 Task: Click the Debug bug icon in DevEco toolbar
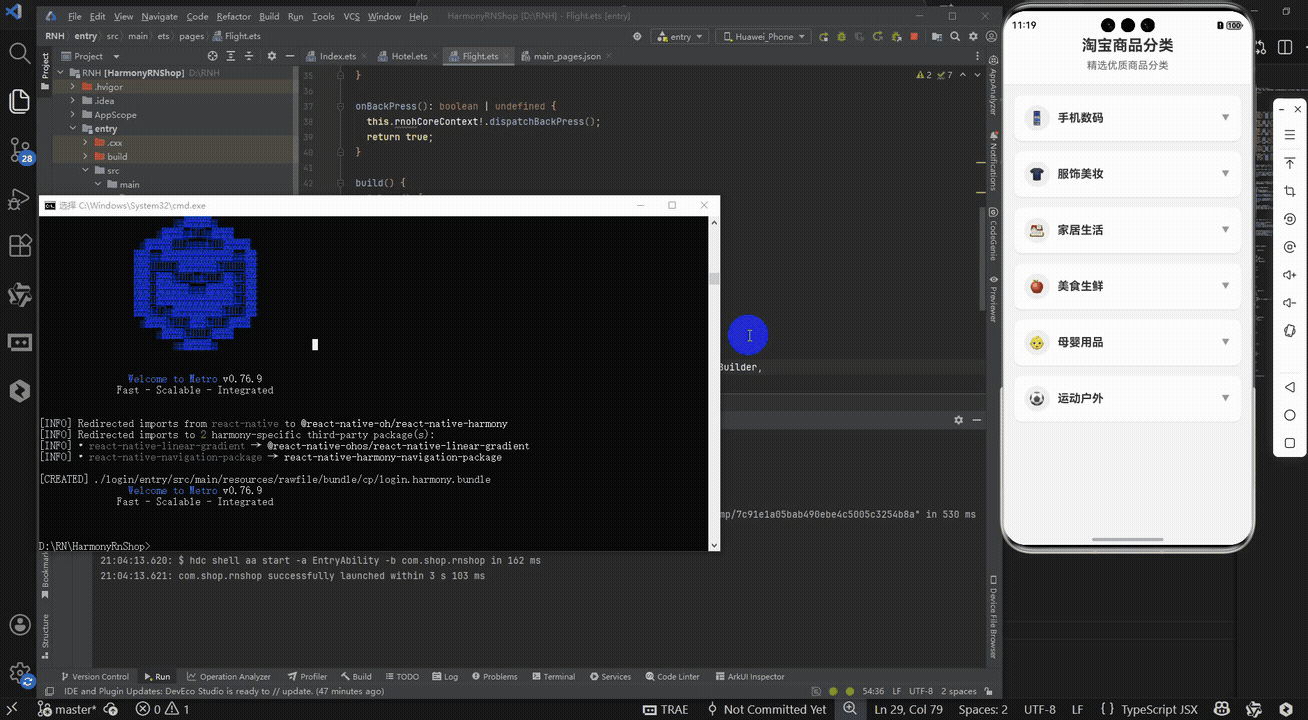[841, 36]
